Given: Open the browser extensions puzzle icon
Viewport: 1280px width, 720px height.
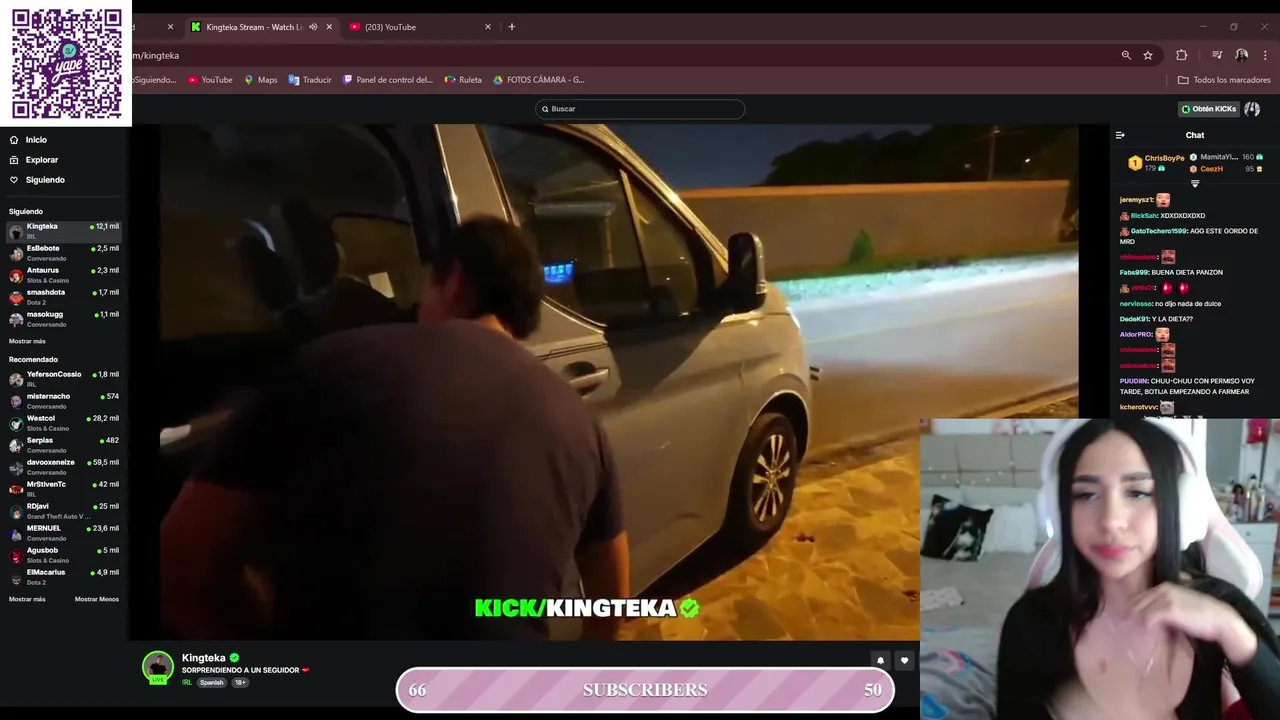Looking at the screenshot, I should [x=1182, y=55].
